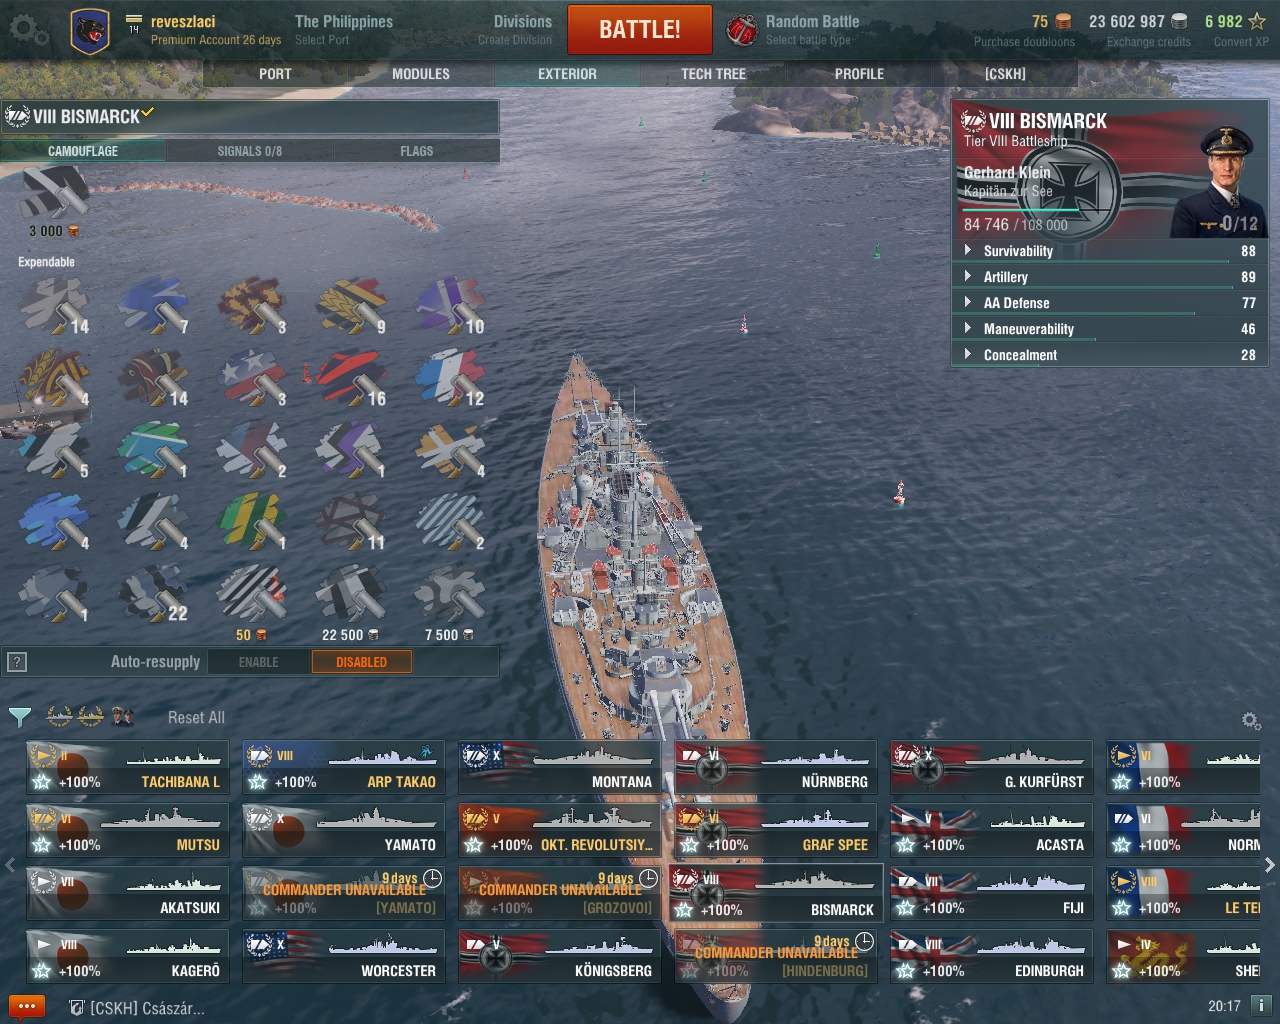Enable Auto-resupply

pyautogui.click(x=258, y=662)
